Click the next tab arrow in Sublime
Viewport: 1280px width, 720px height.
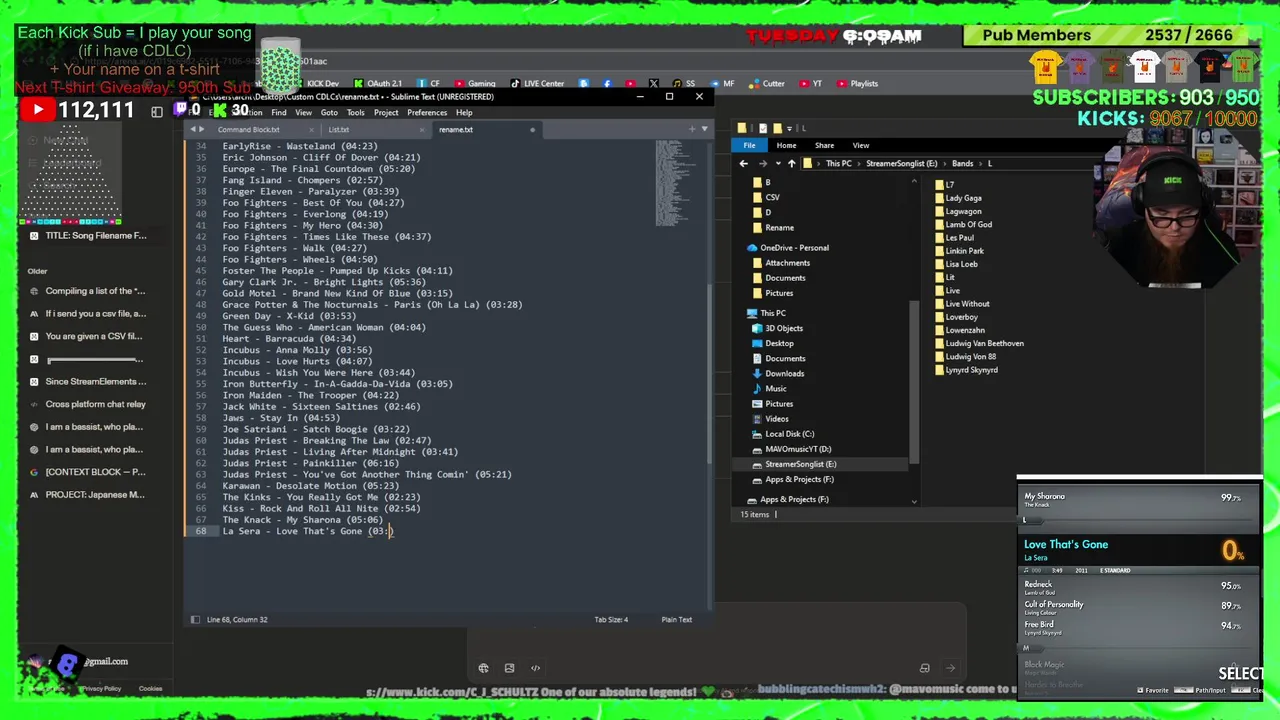point(201,129)
